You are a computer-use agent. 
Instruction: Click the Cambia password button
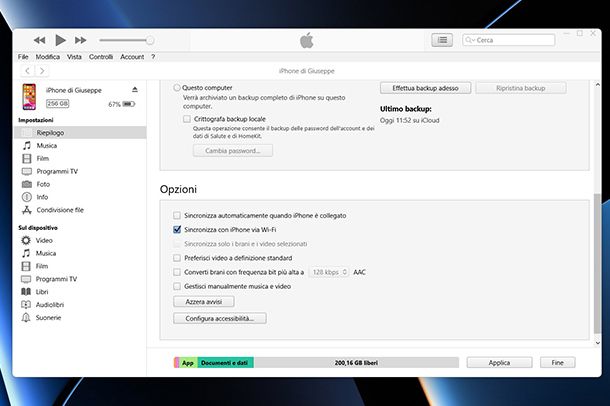pos(233,150)
